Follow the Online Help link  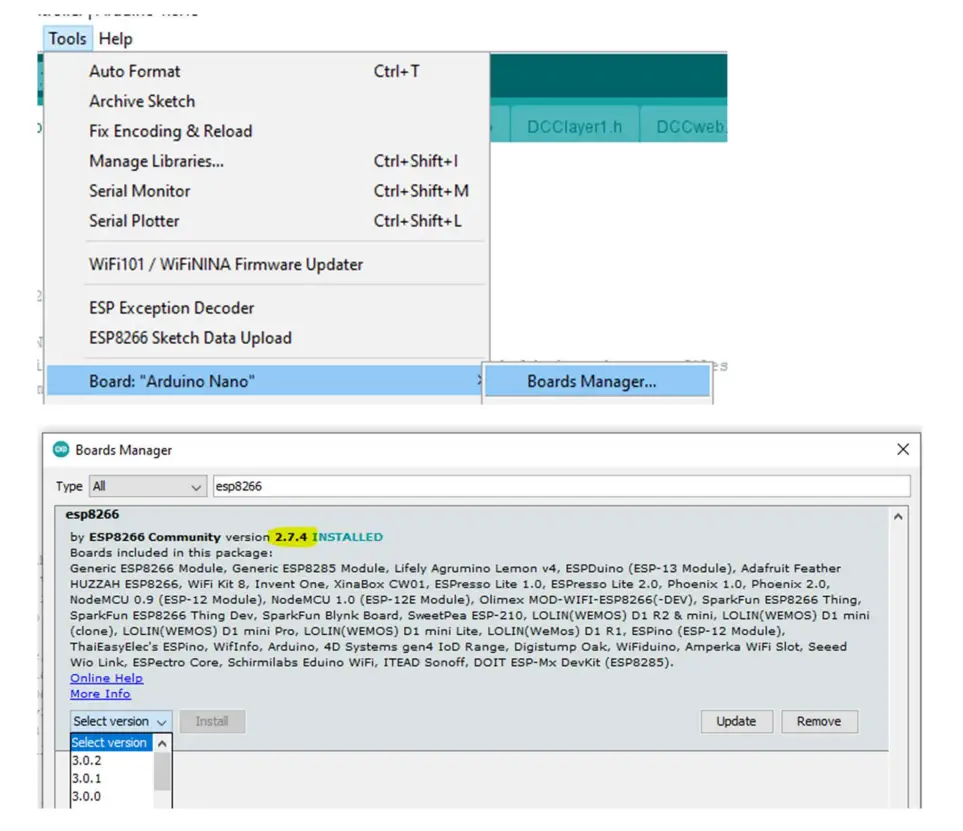pos(106,678)
